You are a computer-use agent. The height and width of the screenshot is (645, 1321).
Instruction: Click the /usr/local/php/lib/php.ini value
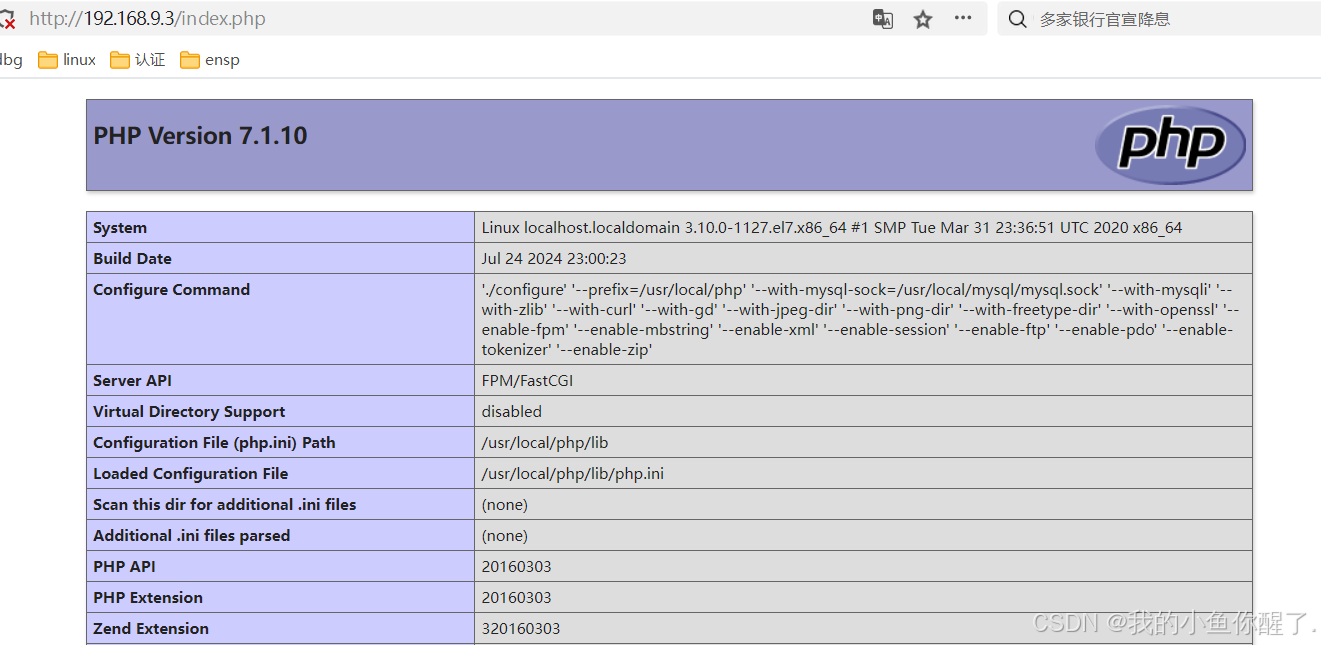572,474
